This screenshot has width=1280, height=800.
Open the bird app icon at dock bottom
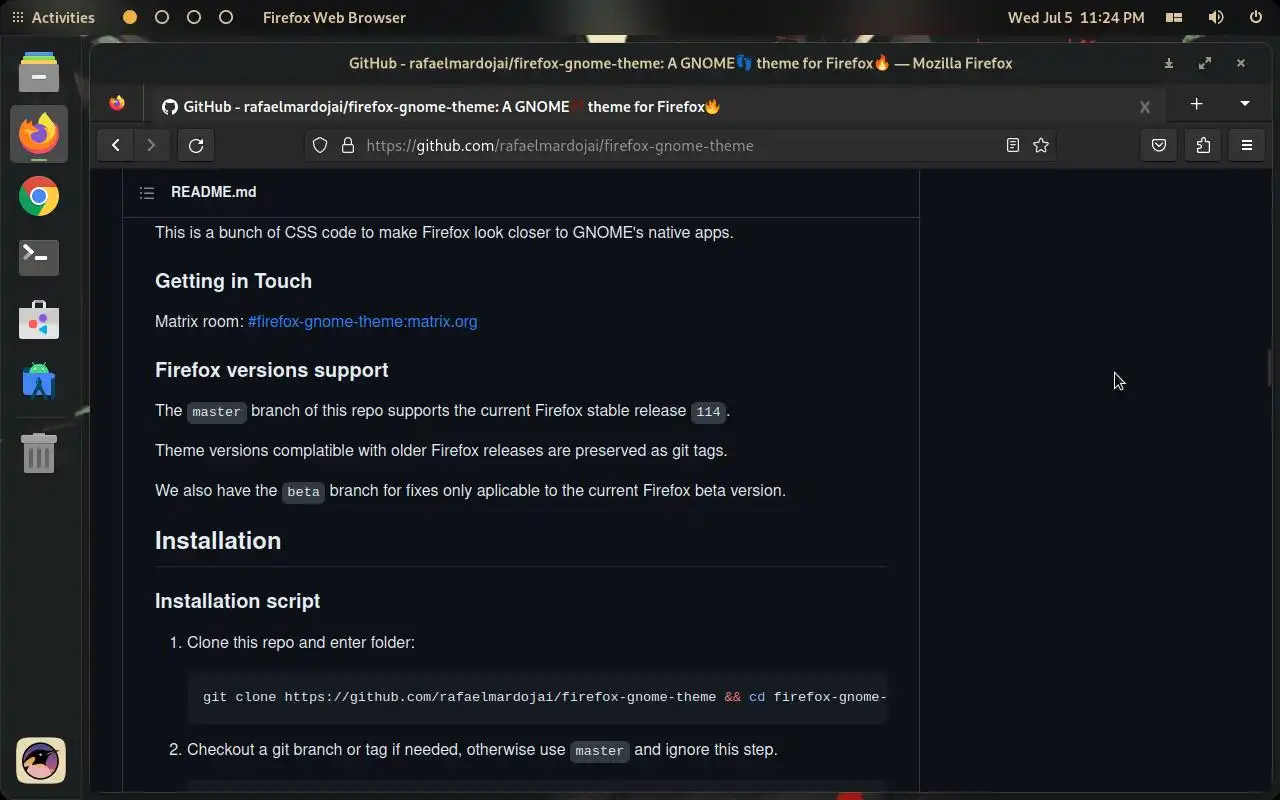pyautogui.click(x=41, y=761)
